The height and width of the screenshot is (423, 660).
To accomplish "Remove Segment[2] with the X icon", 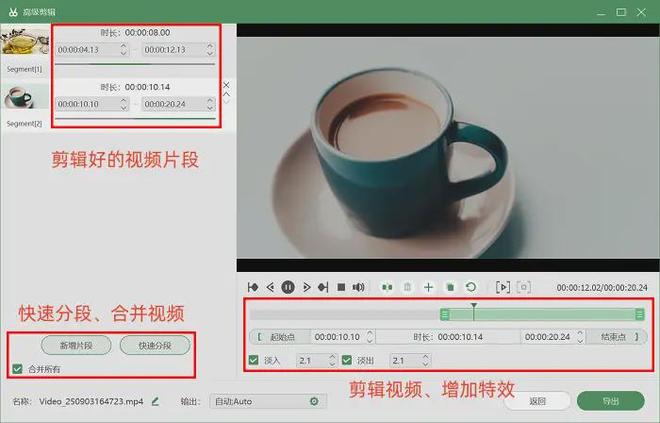I will coord(226,85).
